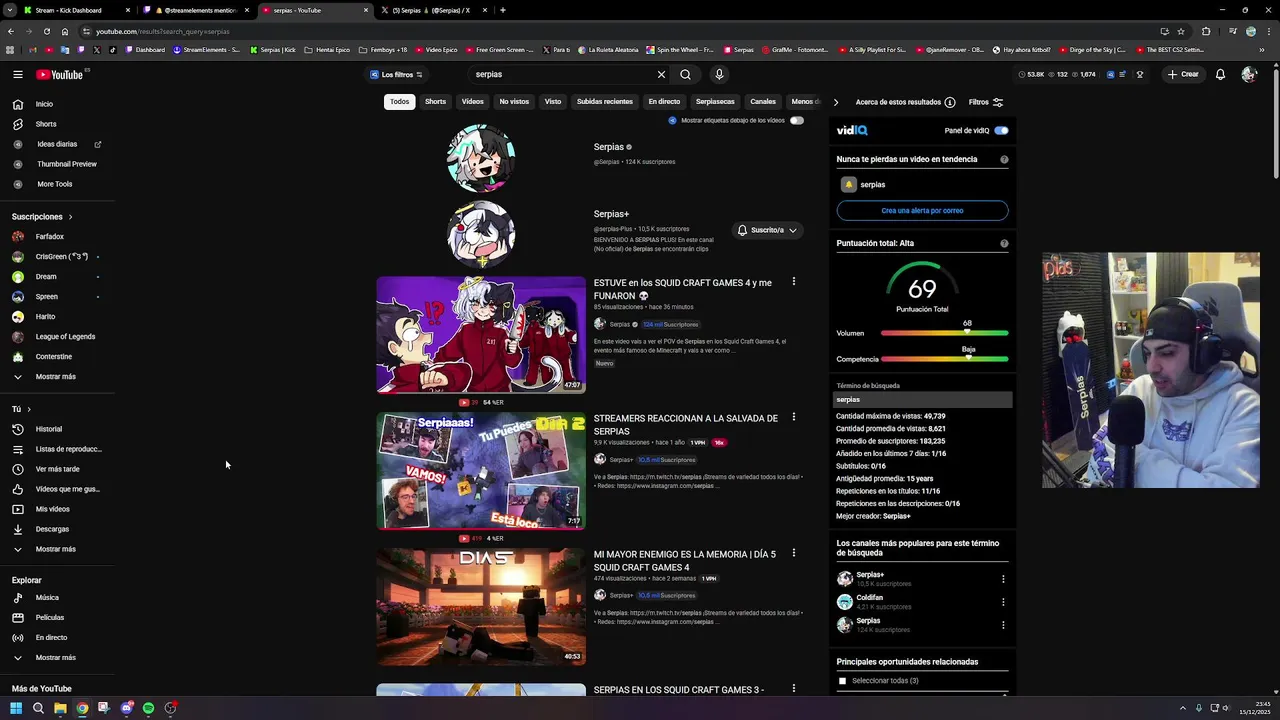Viewport: 1280px width, 720px height.
Task: Click the info icon next to Acerca de estos resultados
Action: coord(950,102)
